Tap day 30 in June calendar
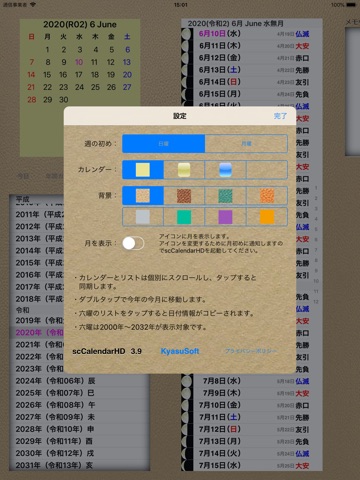 click(63, 99)
